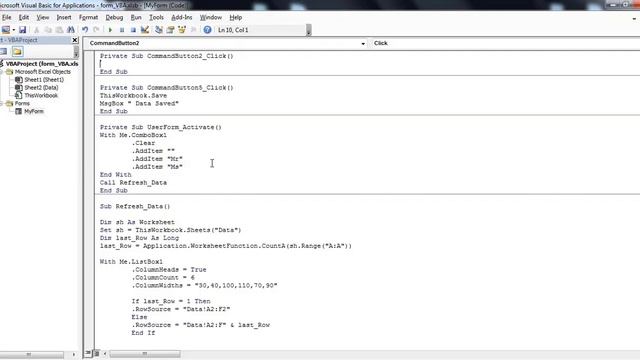Viewport: 640px width, 360px height.
Task: Switch to Full Module View button
Action: coord(97,353)
